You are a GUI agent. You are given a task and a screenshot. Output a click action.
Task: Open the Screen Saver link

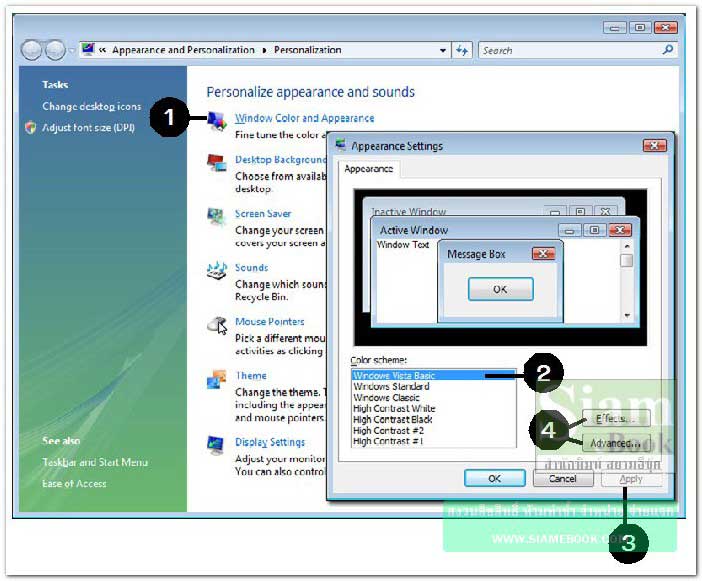[263, 214]
